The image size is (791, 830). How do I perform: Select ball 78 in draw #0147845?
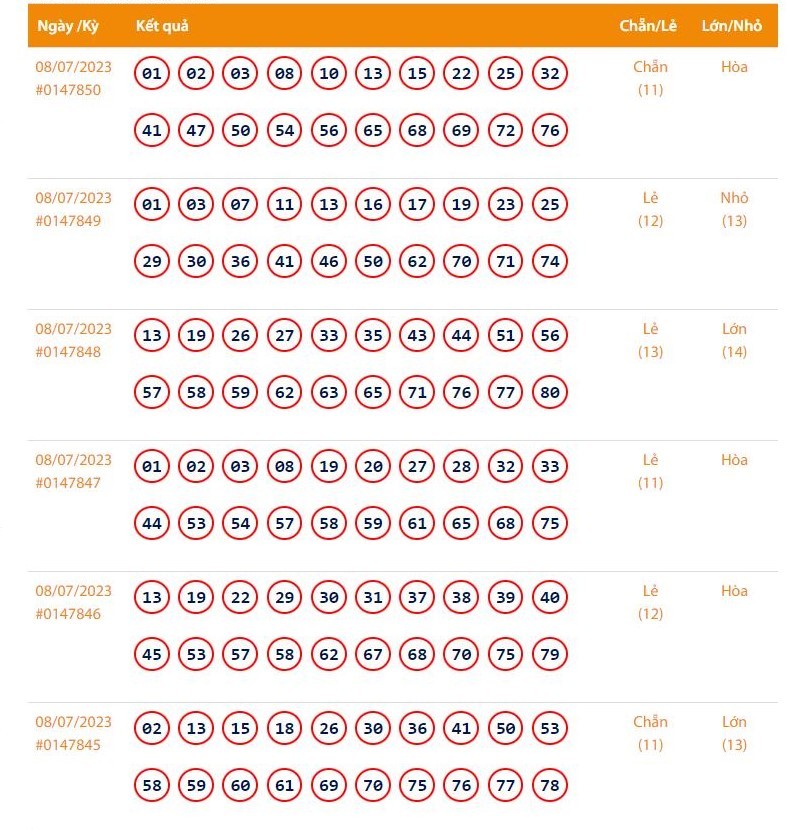click(x=549, y=785)
